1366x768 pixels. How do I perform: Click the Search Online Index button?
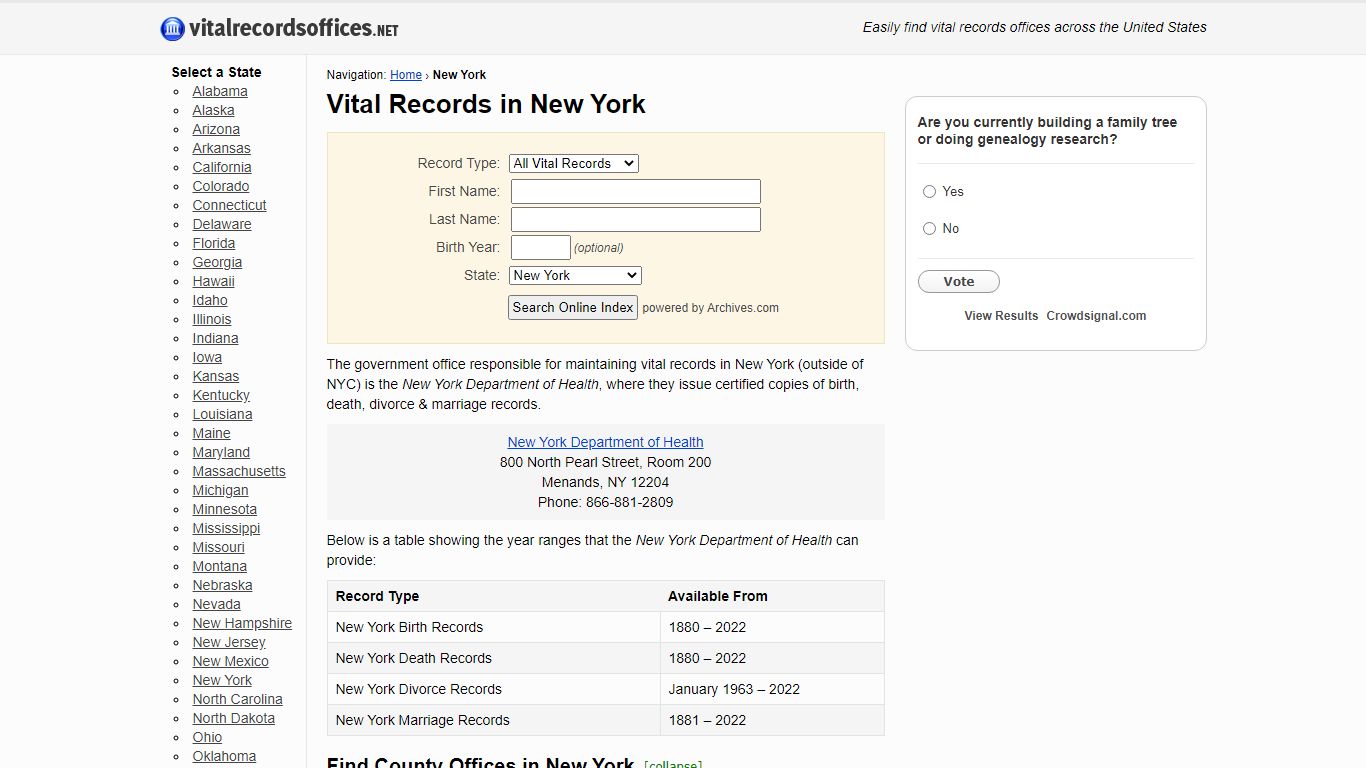coord(573,307)
